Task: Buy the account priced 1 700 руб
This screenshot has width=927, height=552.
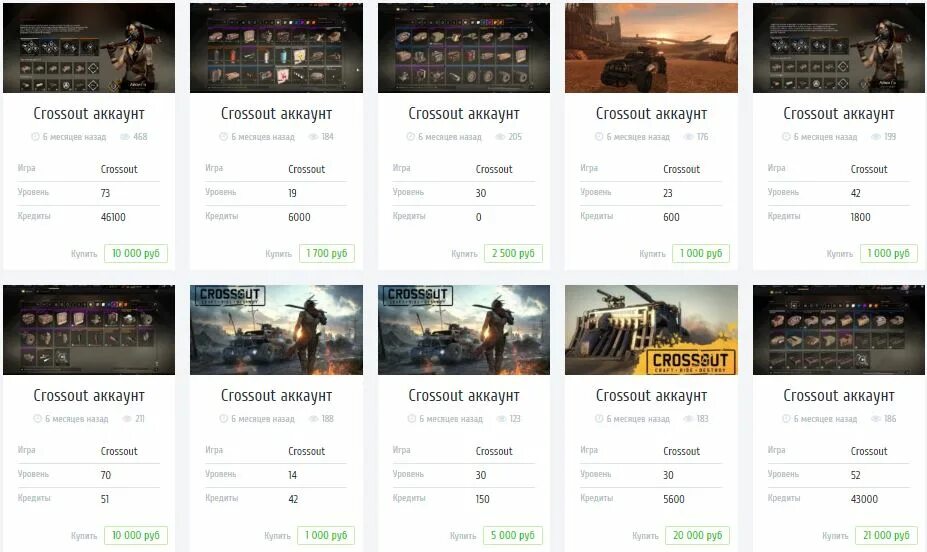Action: [326, 254]
